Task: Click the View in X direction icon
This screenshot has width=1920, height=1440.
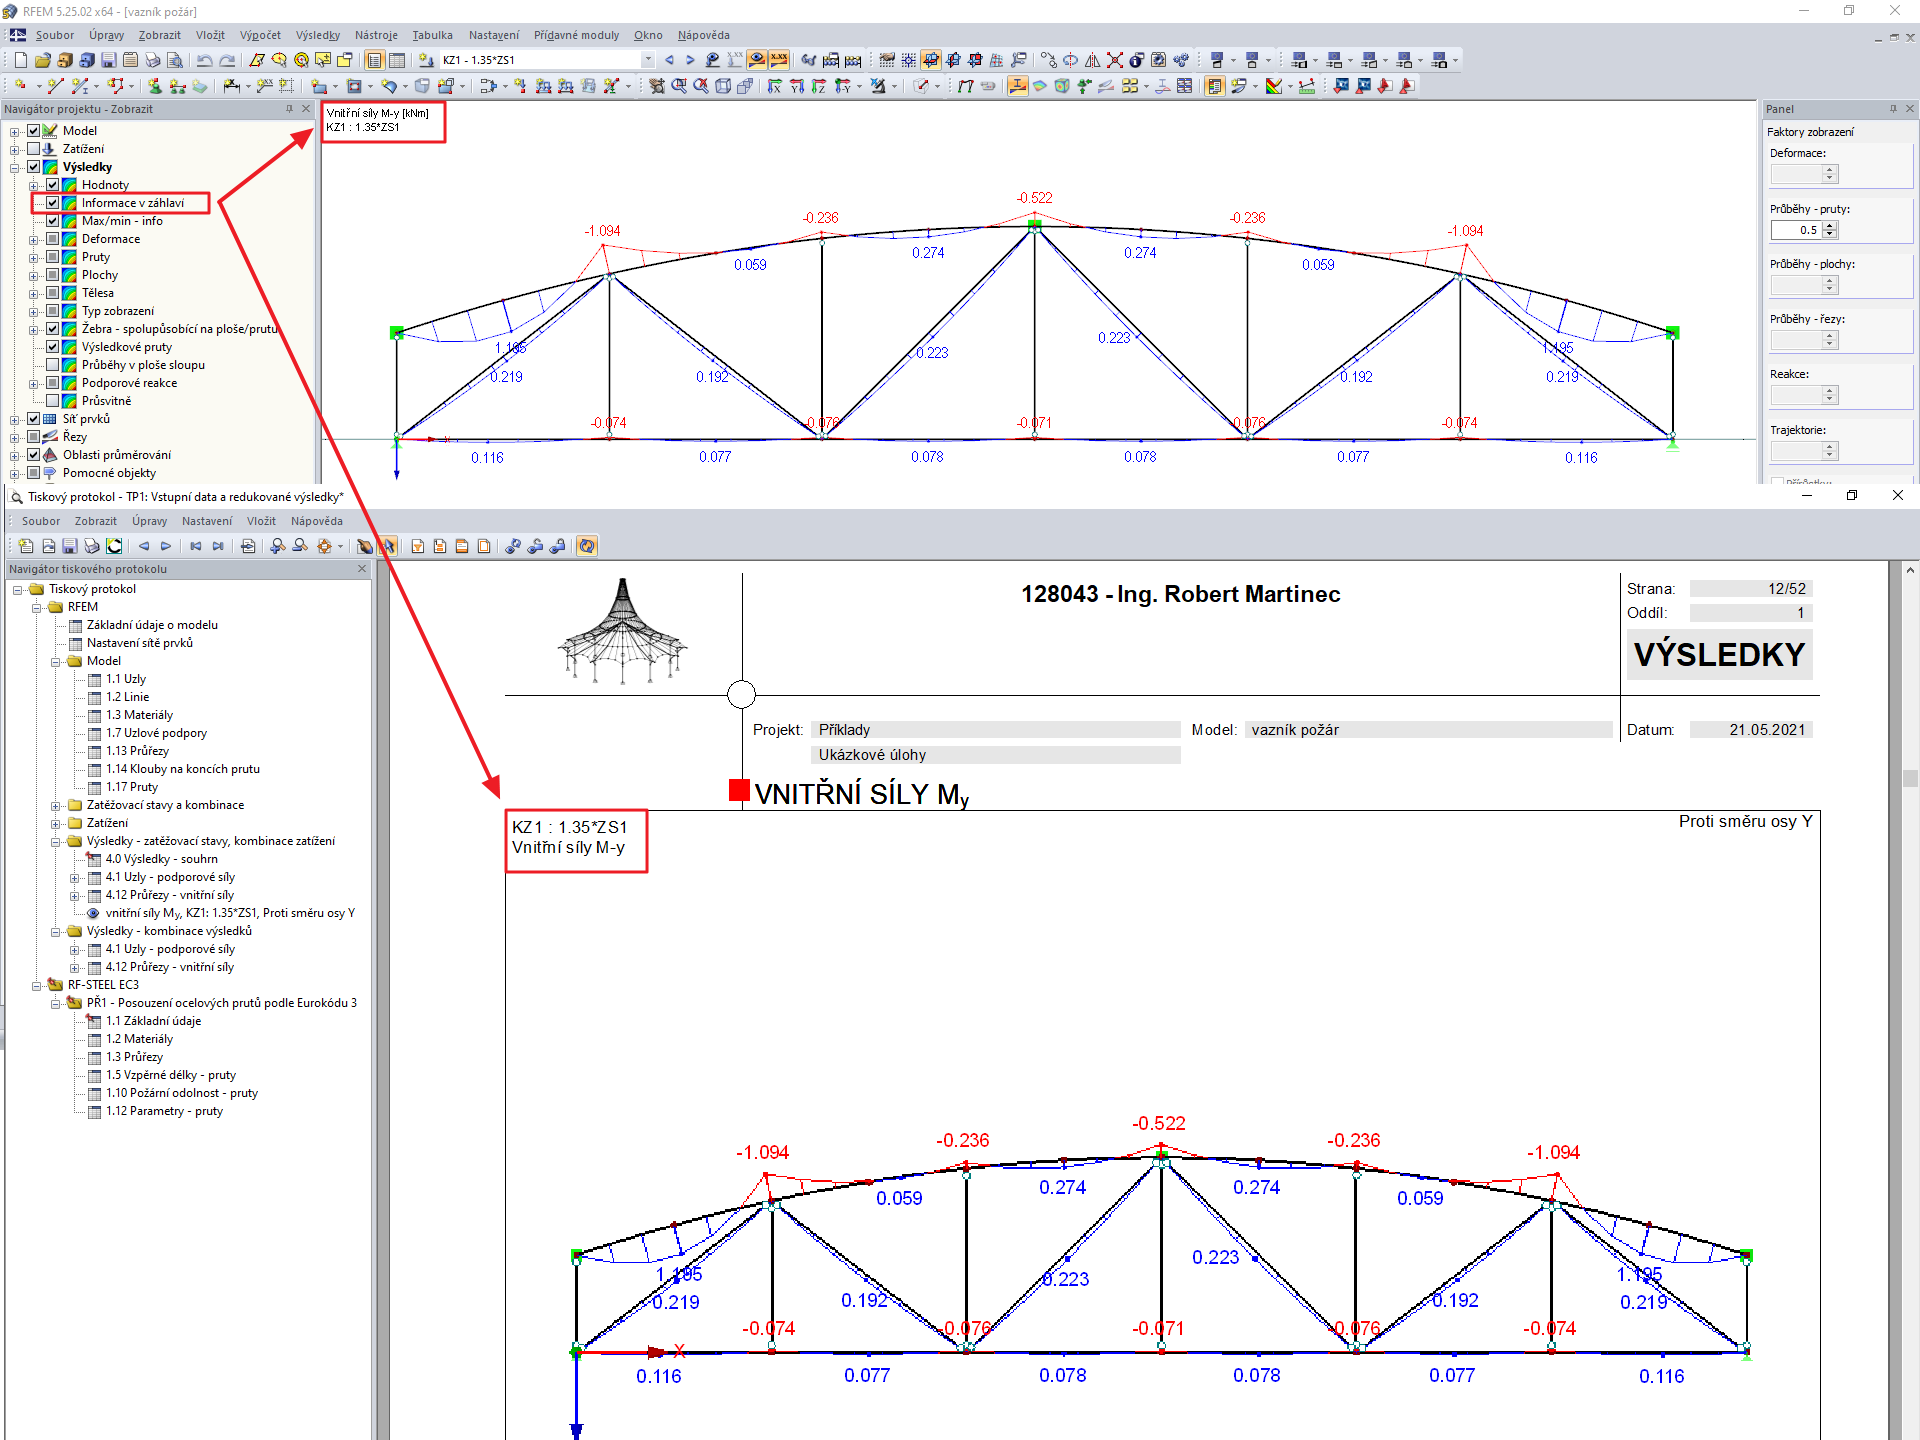Action: pyautogui.click(x=773, y=86)
